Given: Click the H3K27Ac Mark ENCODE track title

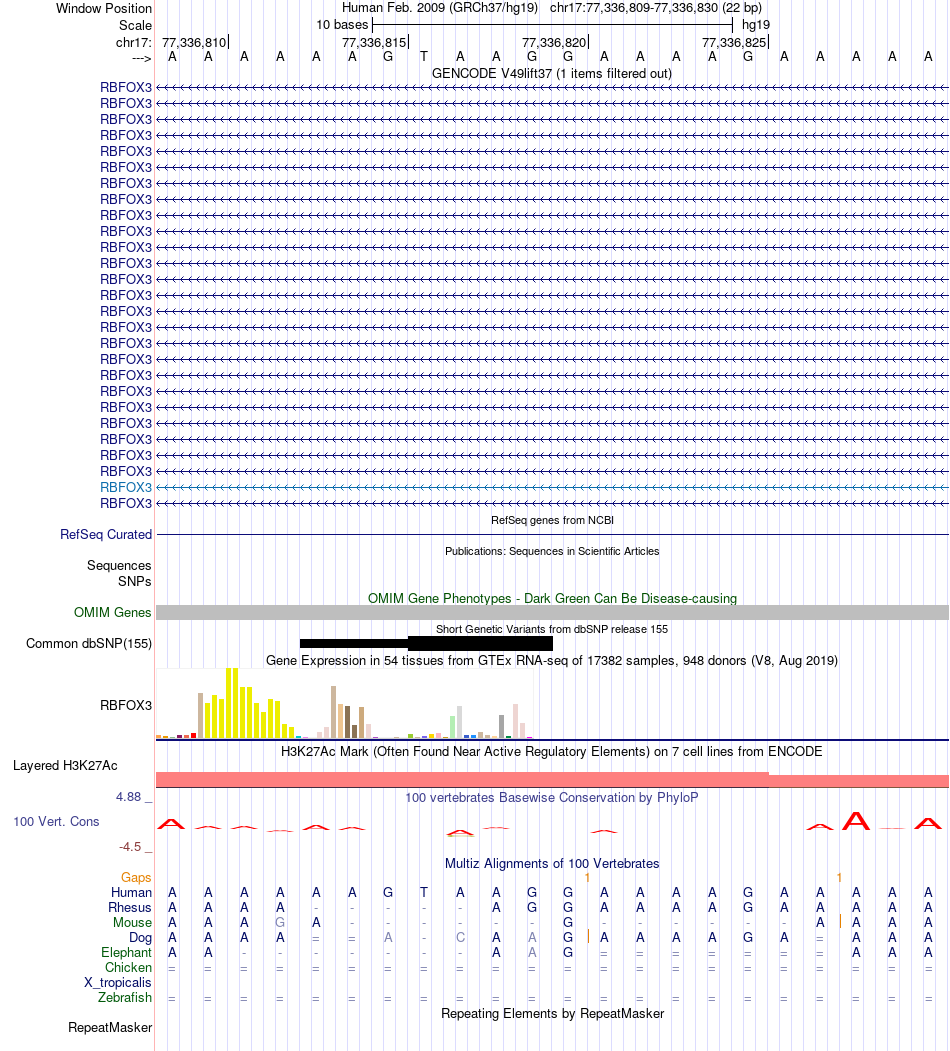Looking at the screenshot, I should (552, 751).
